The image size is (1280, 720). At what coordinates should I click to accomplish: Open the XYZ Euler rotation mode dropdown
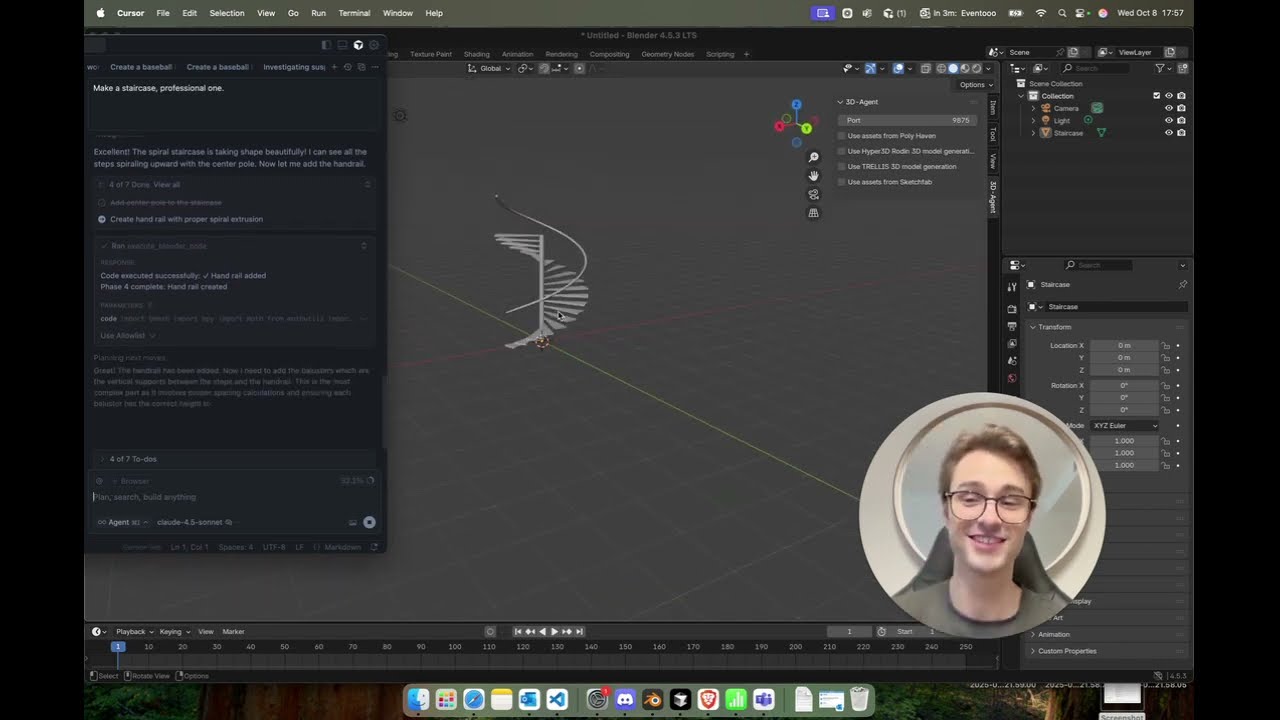[1125, 426]
